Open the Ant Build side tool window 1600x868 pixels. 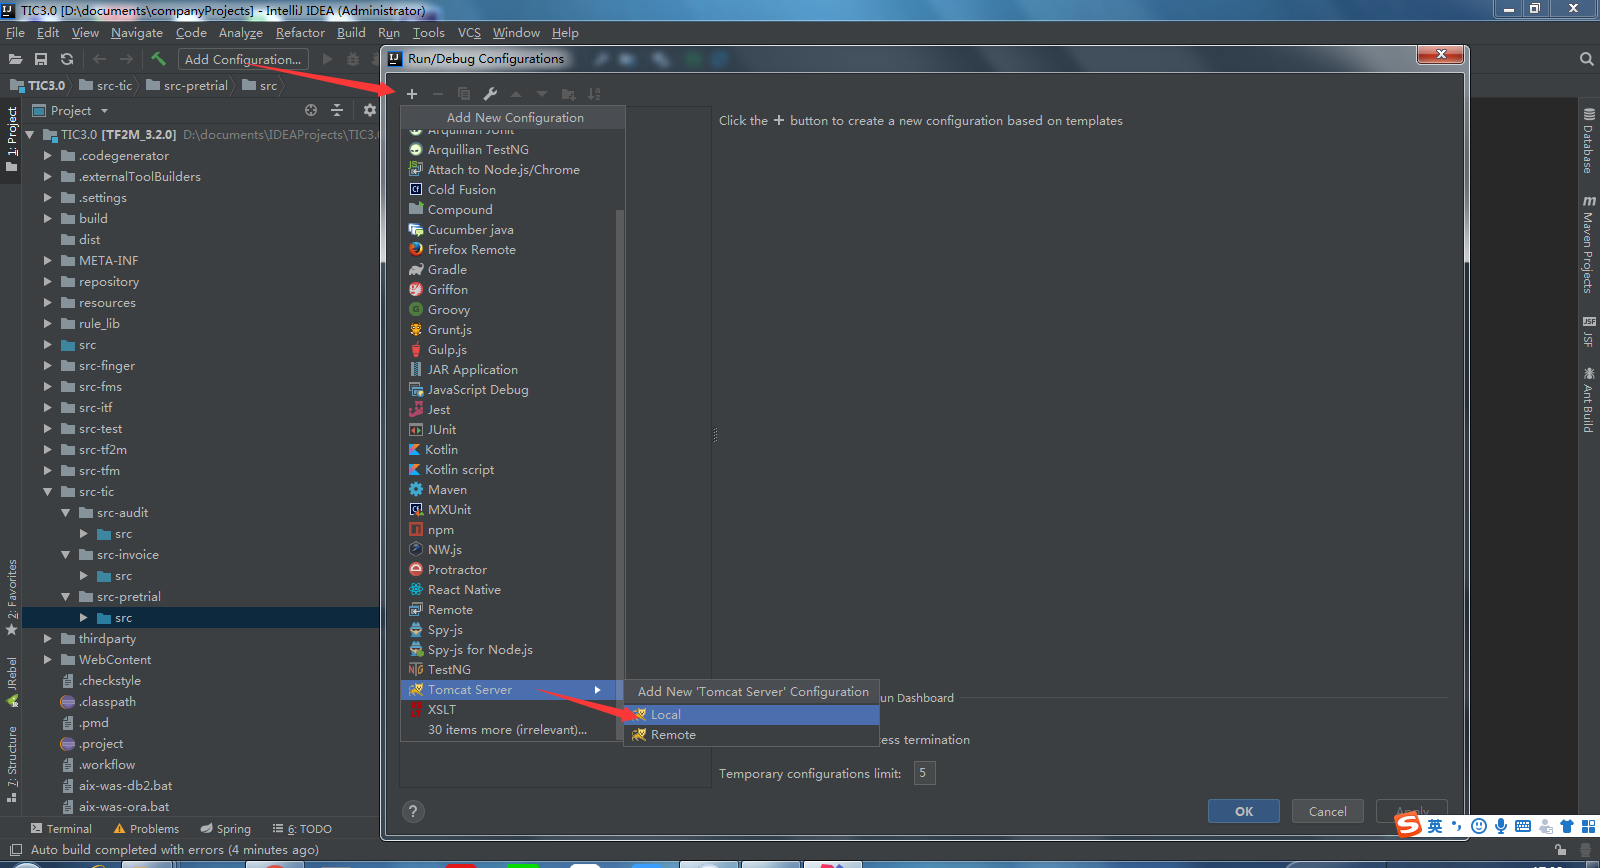click(1588, 400)
